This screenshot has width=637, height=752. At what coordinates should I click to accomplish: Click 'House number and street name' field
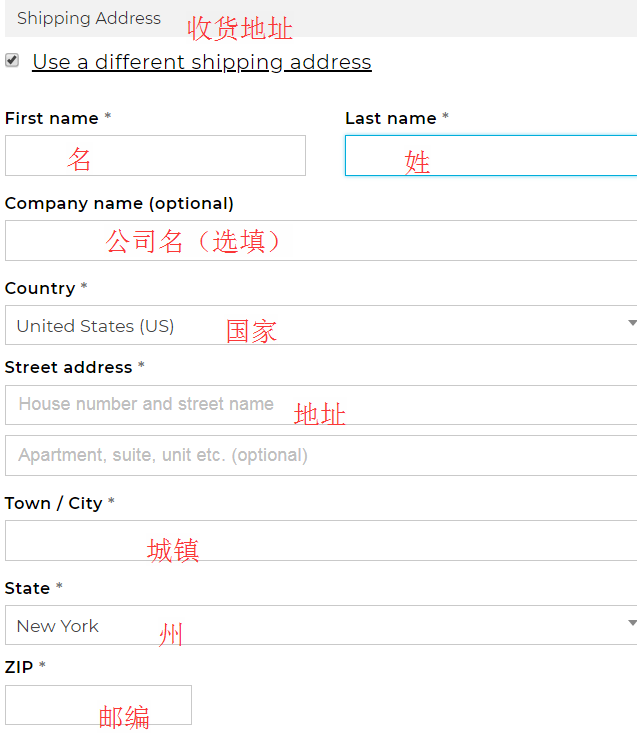point(320,405)
